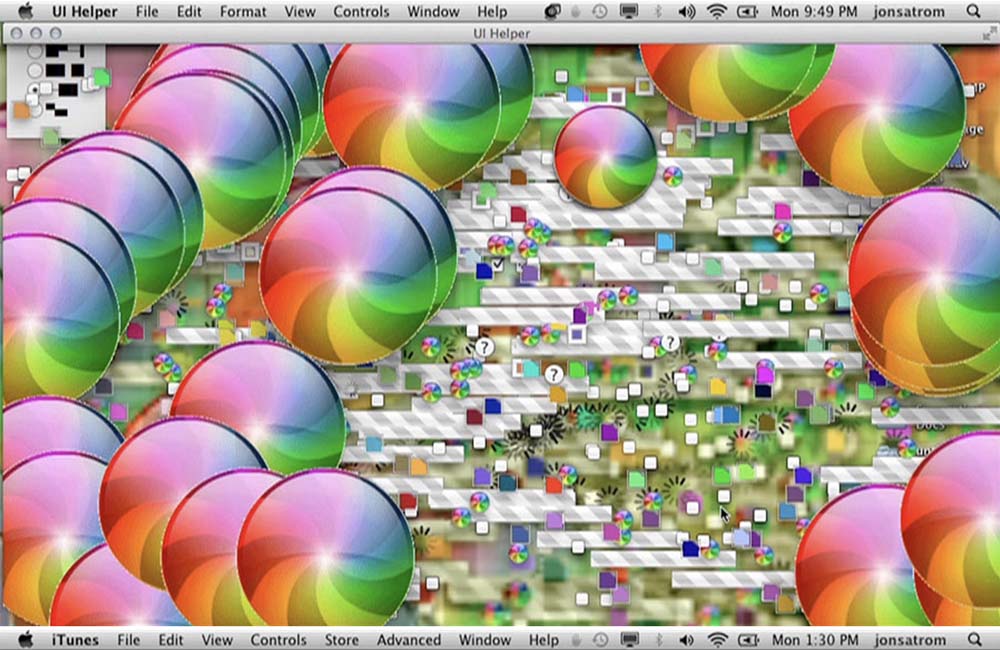Open Wi-Fi status icon near the 1:30 PM clock
The image size is (1000, 650).
[x=718, y=639]
